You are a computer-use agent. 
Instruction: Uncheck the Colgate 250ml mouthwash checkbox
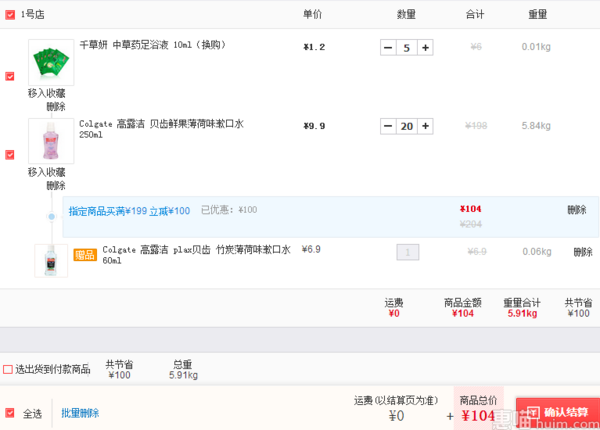click(10, 155)
